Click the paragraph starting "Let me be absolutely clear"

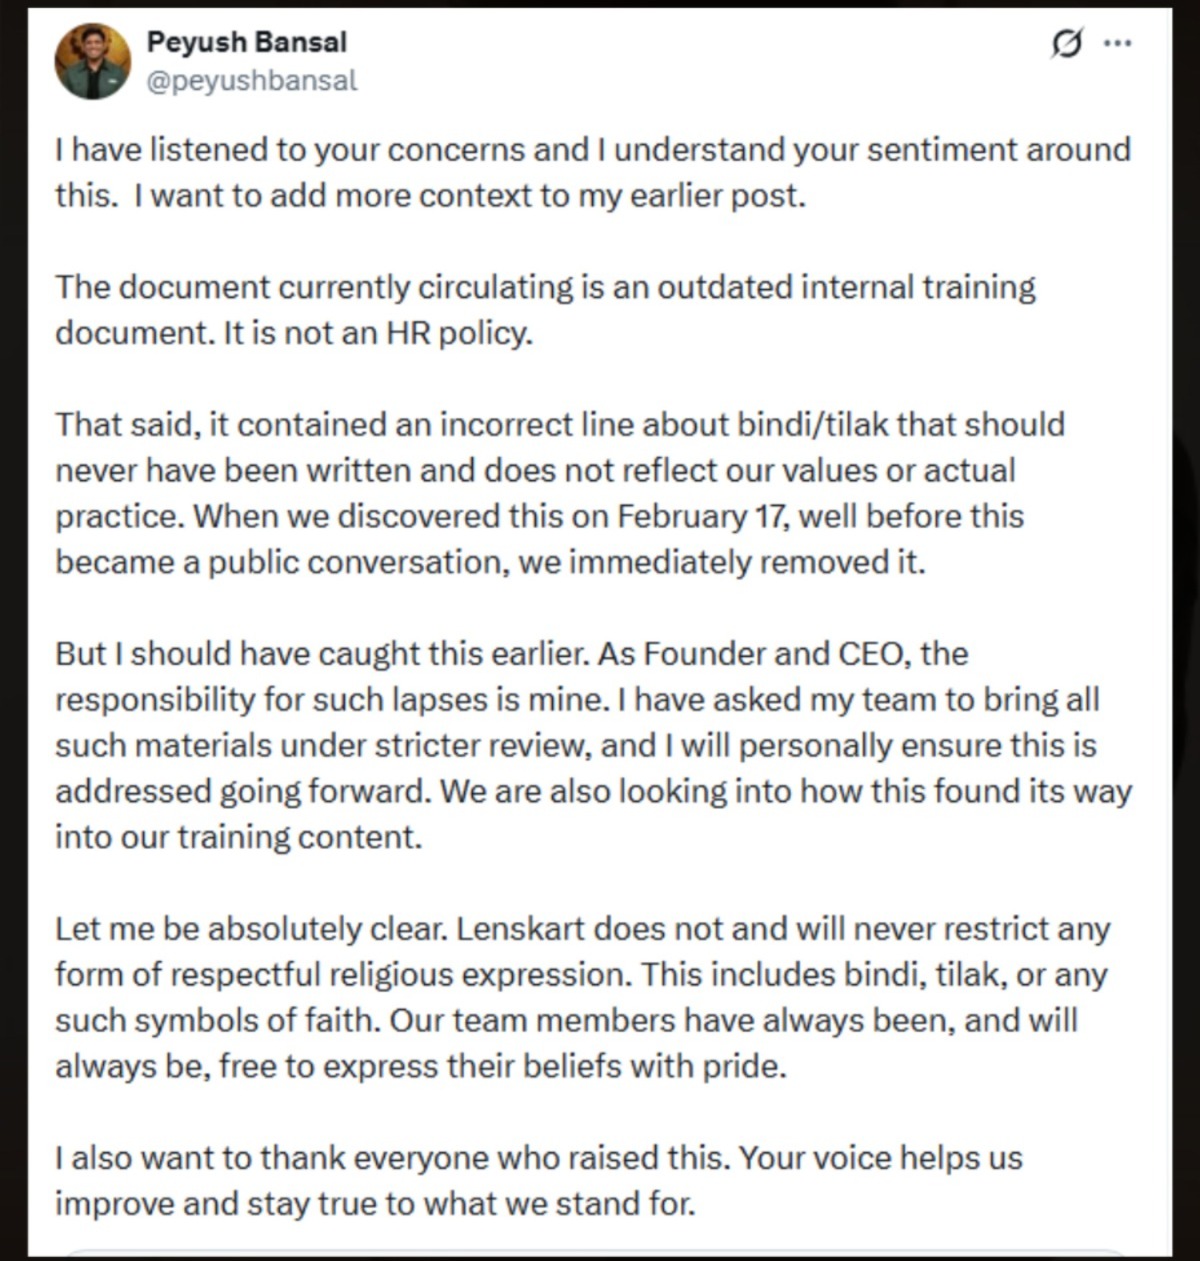point(582,997)
